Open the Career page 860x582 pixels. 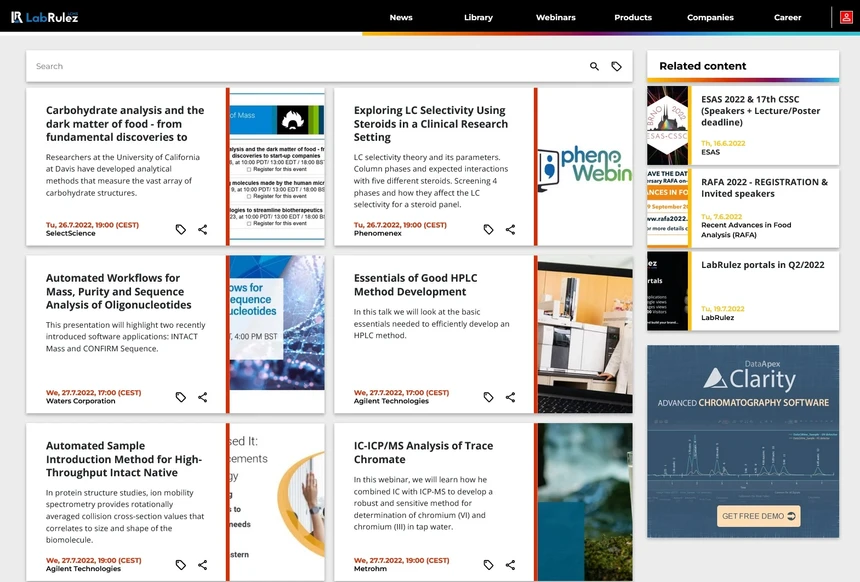point(788,18)
